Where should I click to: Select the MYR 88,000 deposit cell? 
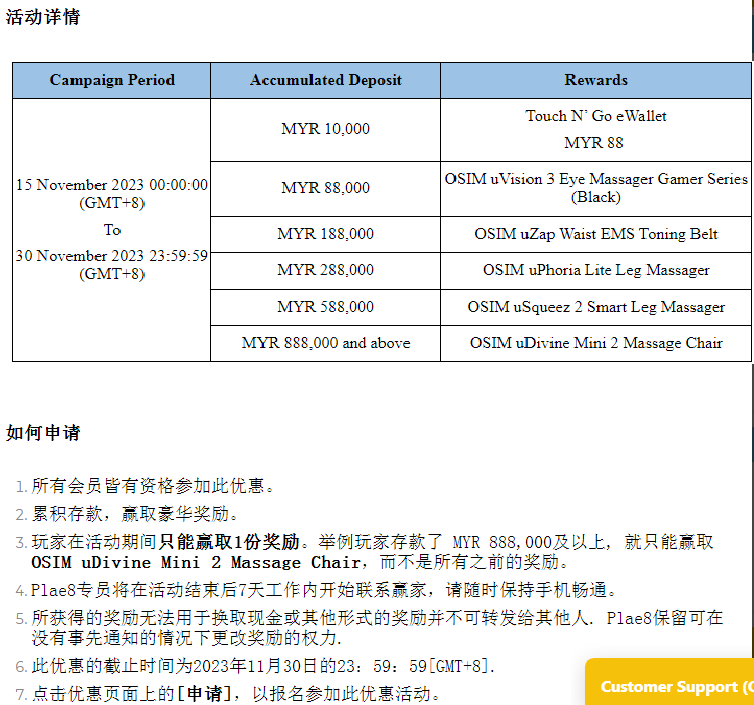[x=326, y=188]
